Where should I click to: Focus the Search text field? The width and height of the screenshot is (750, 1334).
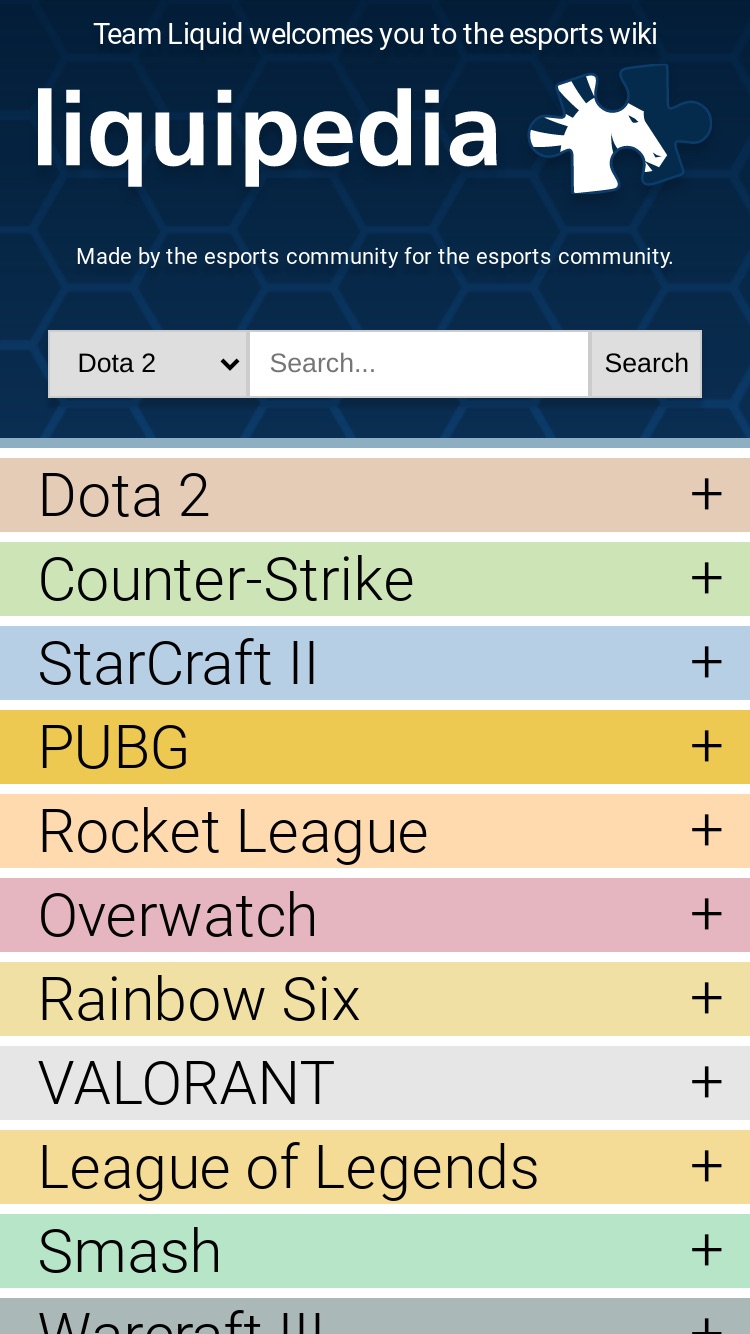(x=419, y=364)
